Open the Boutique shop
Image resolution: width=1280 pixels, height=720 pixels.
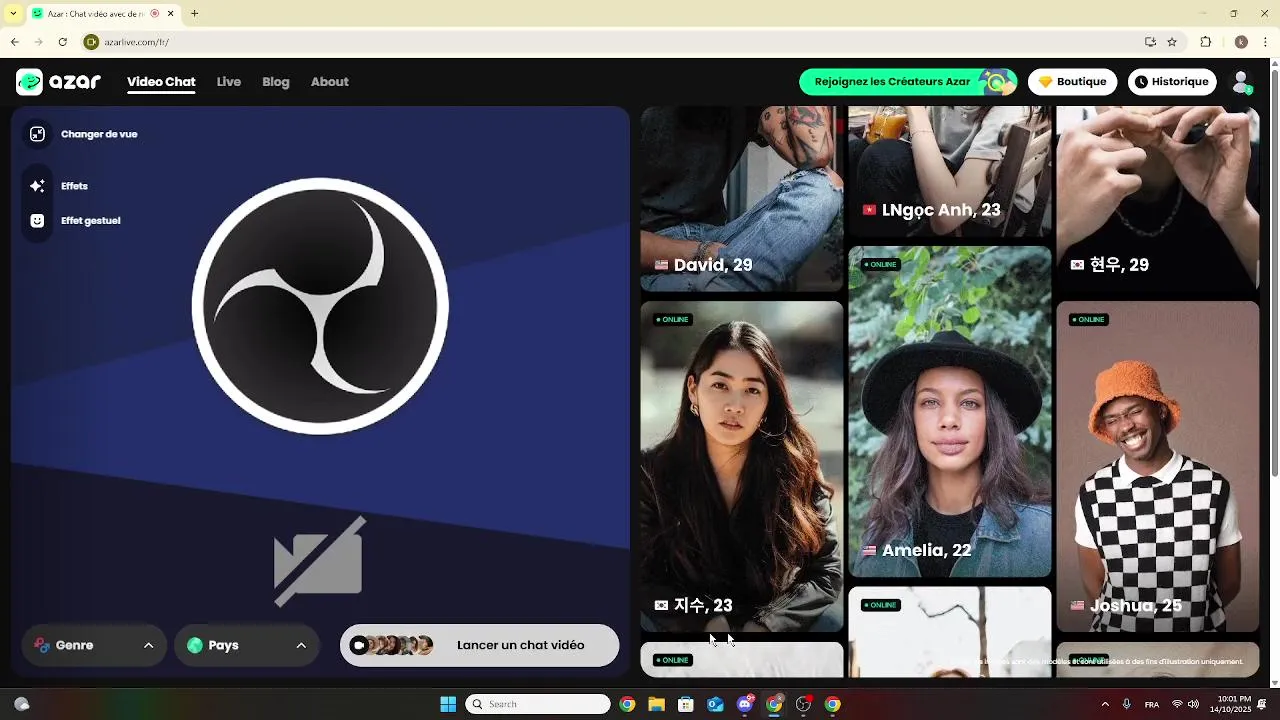1073,82
